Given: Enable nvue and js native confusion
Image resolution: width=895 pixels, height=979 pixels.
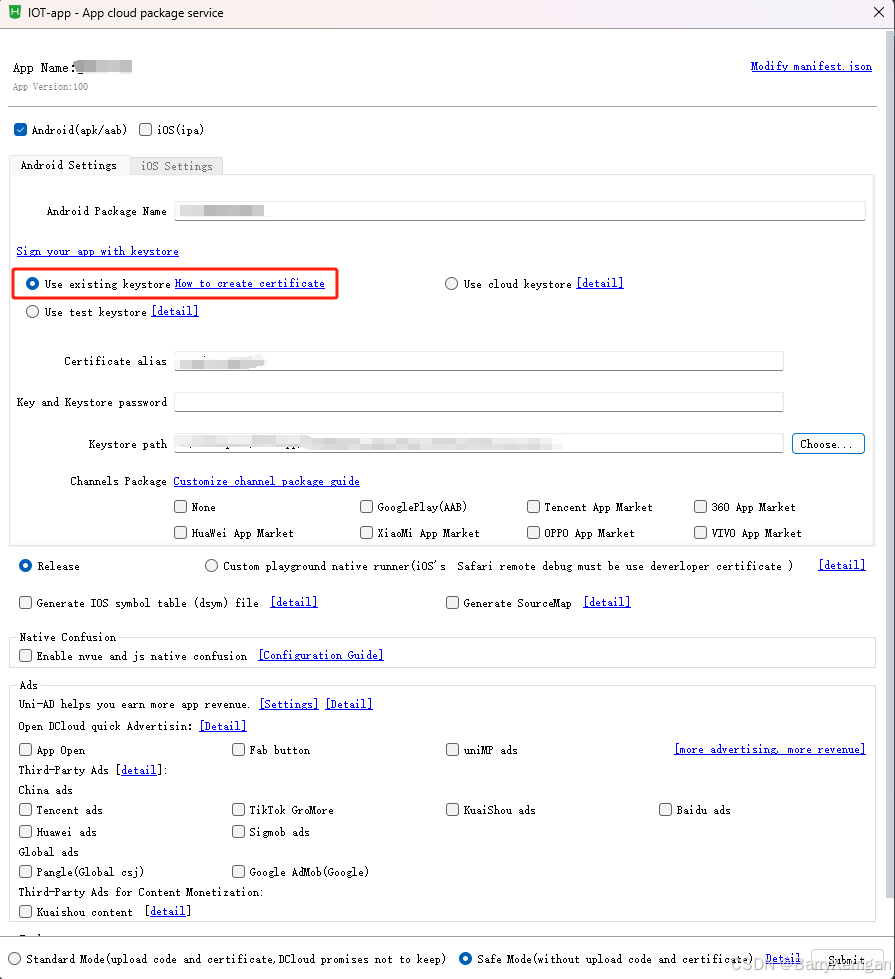Looking at the screenshot, I should tap(25, 655).
